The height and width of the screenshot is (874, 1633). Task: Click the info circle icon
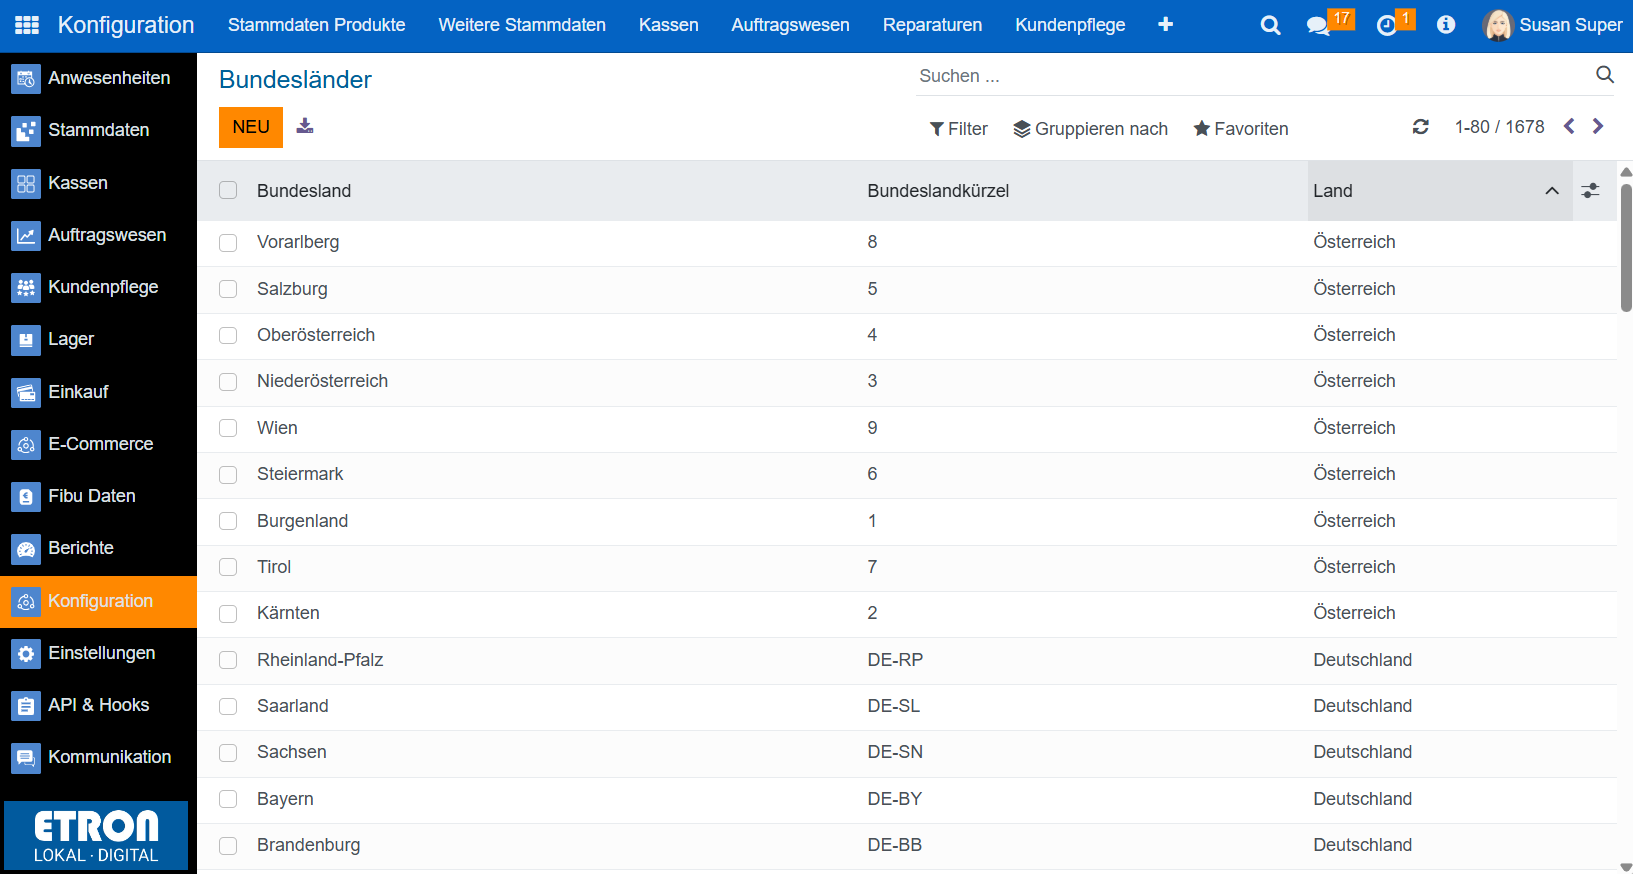[x=1446, y=25]
